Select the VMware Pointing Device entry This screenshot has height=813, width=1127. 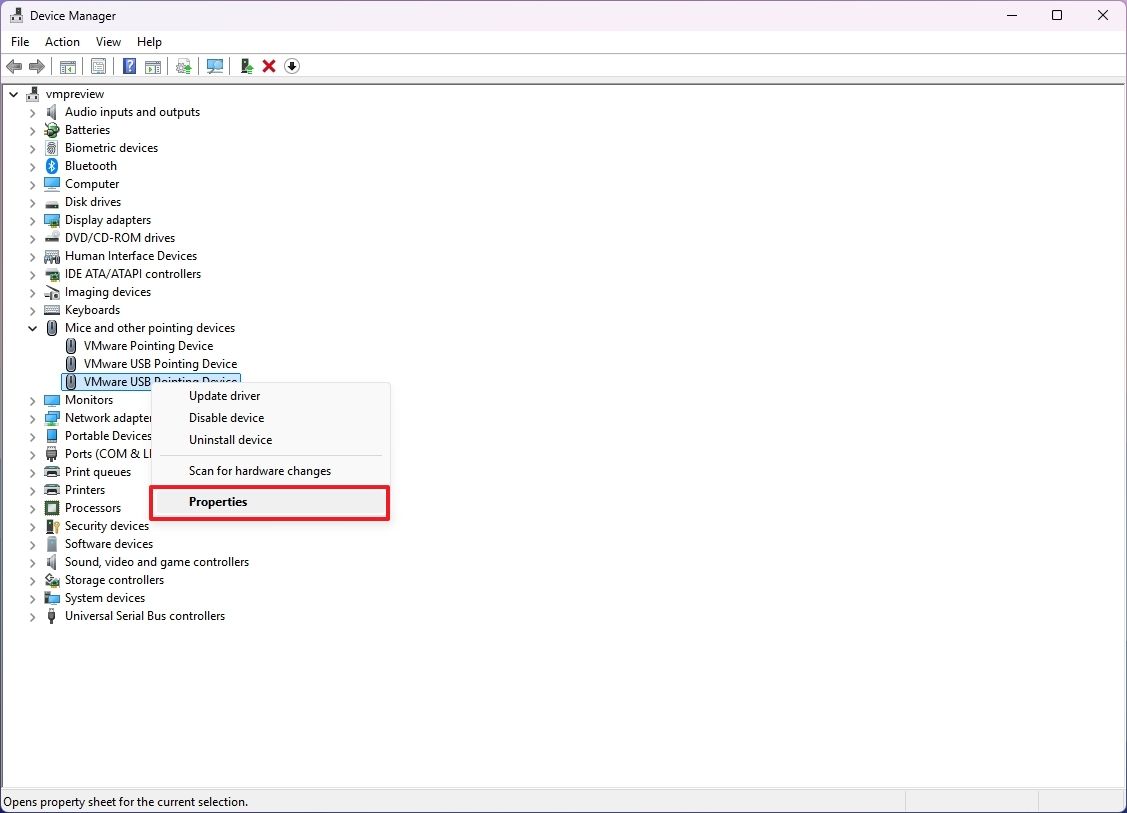click(x=146, y=345)
